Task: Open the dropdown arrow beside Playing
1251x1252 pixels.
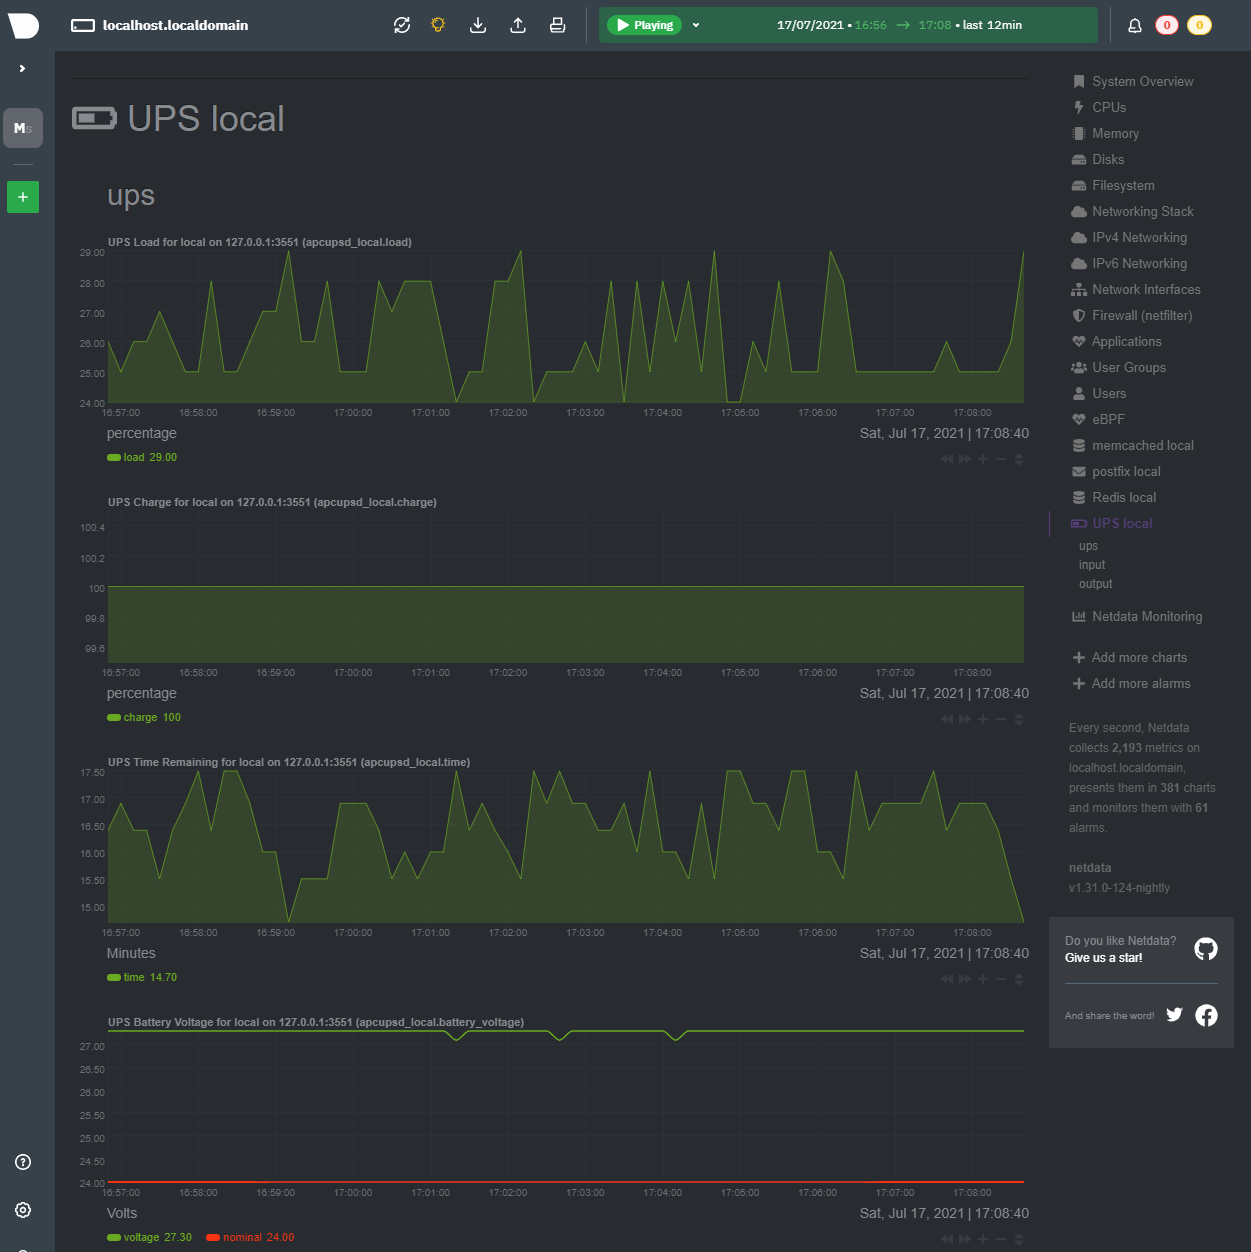Action: (x=696, y=25)
